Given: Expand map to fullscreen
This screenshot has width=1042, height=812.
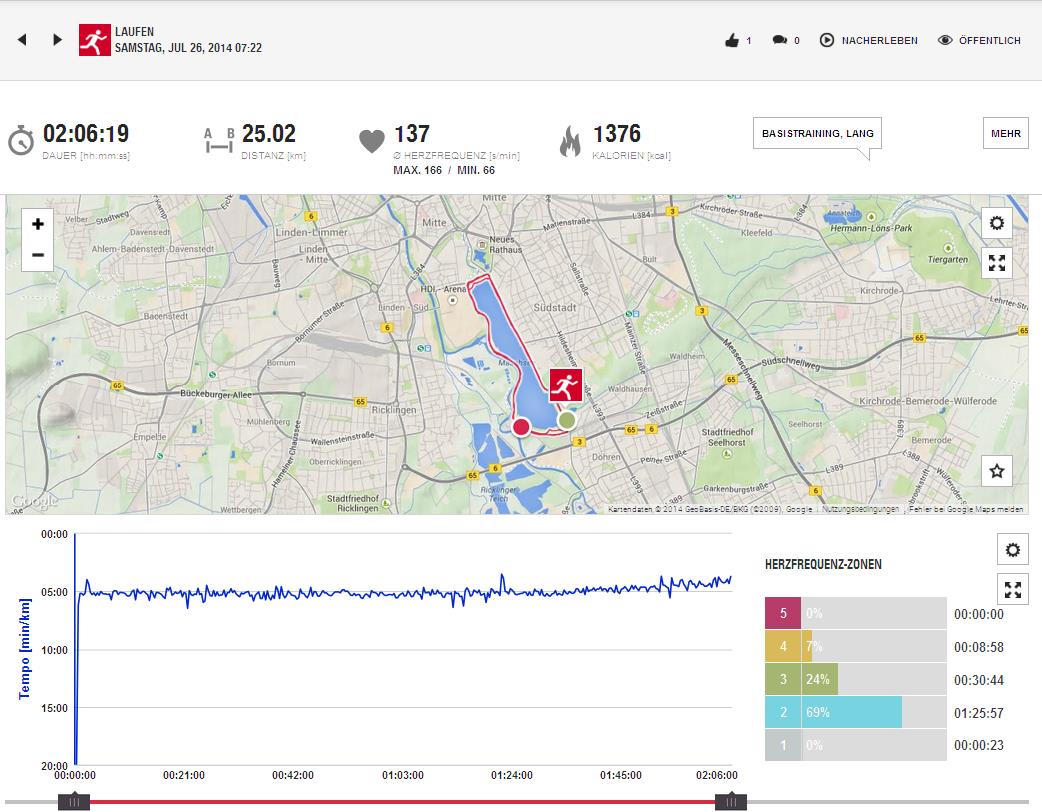Looking at the screenshot, I should pos(996,263).
